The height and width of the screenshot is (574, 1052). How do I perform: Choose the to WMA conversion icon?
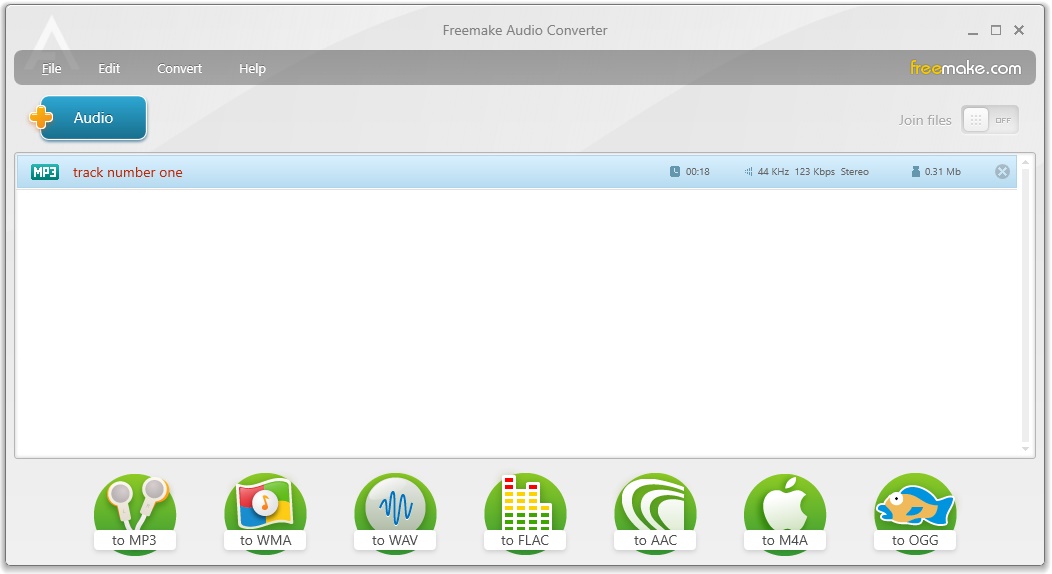265,514
